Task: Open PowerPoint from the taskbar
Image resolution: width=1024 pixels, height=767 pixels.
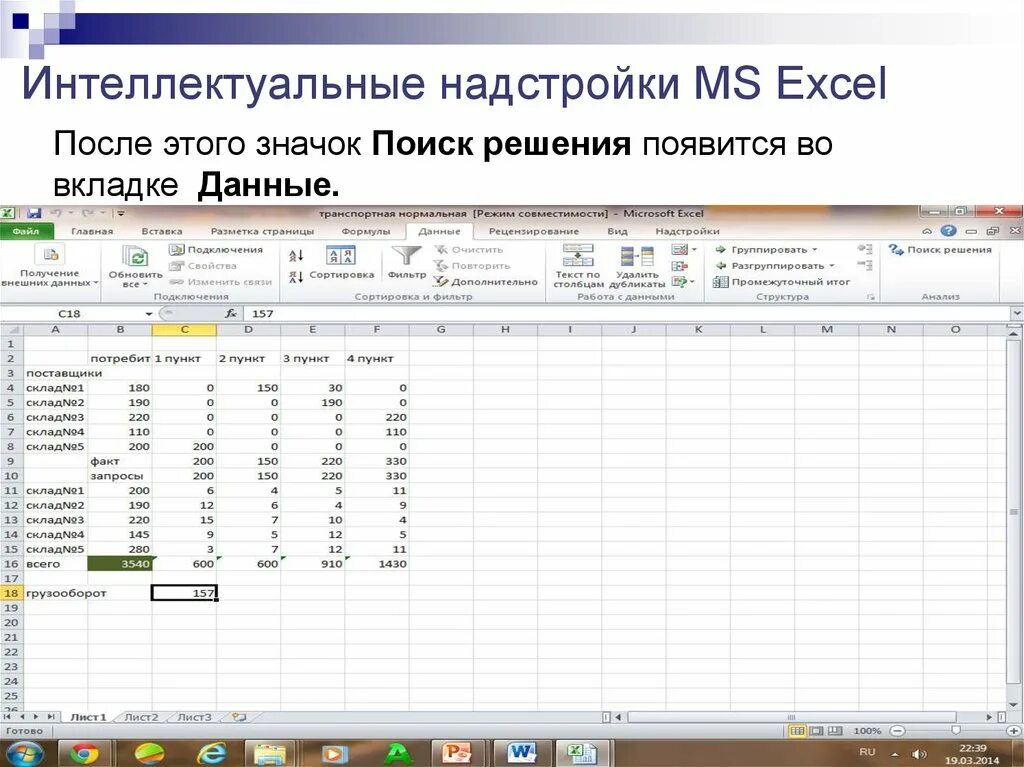Action: click(x=456, y=754)
